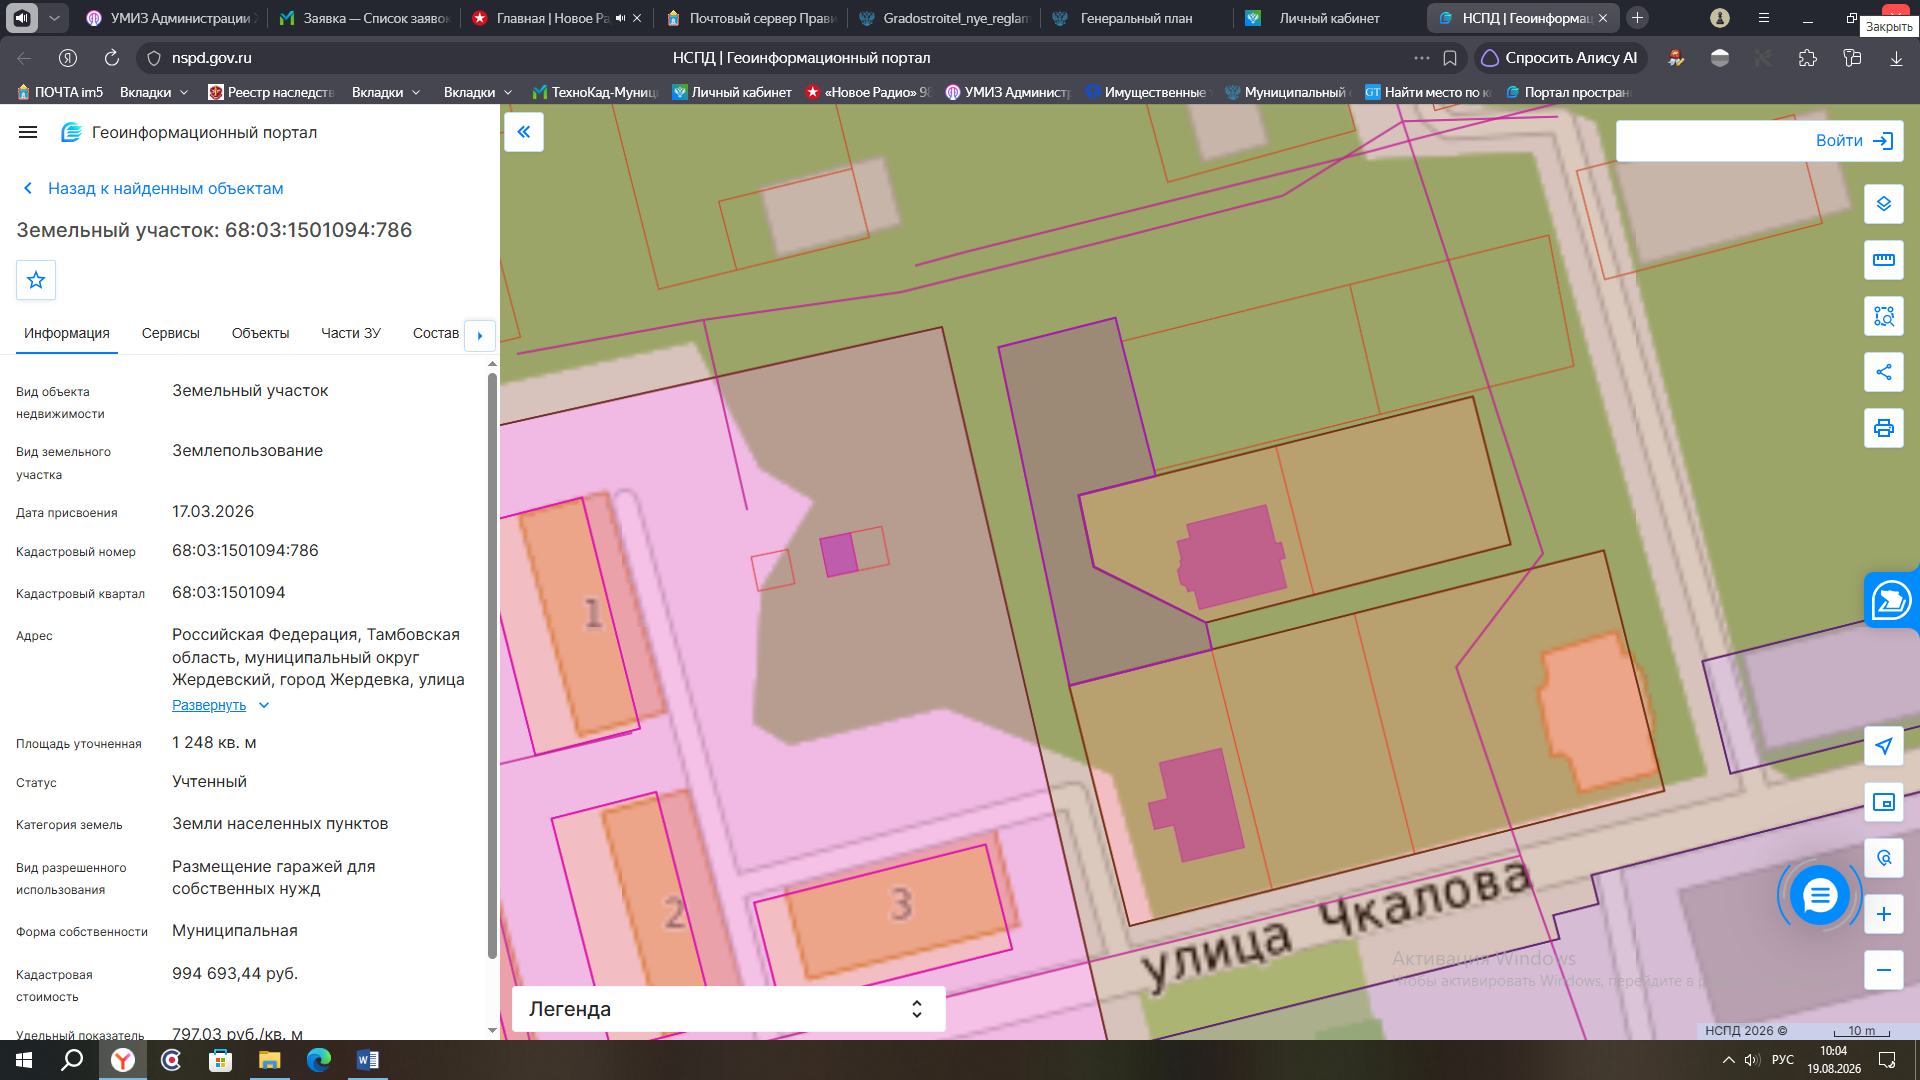This screenshot has height=1080, width=1920.
Task: Open browser extensions puzzle icon
Action: (1807, 58)
